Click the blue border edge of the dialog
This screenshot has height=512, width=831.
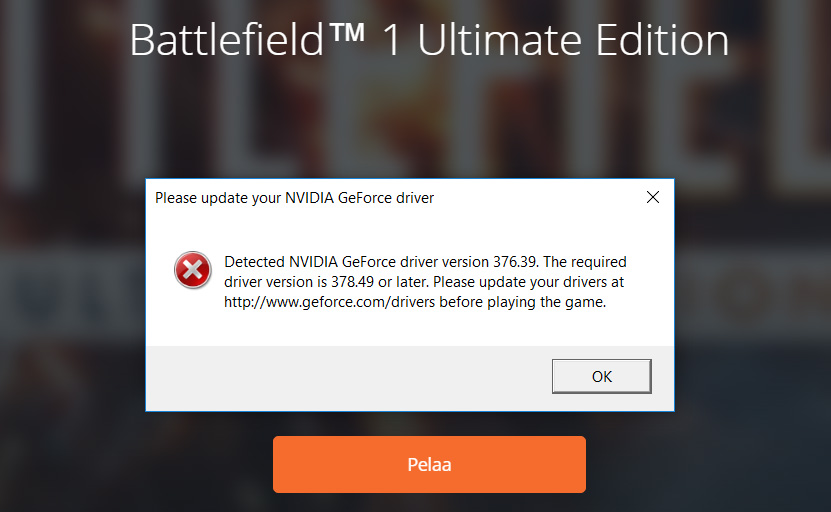point(146,295)
